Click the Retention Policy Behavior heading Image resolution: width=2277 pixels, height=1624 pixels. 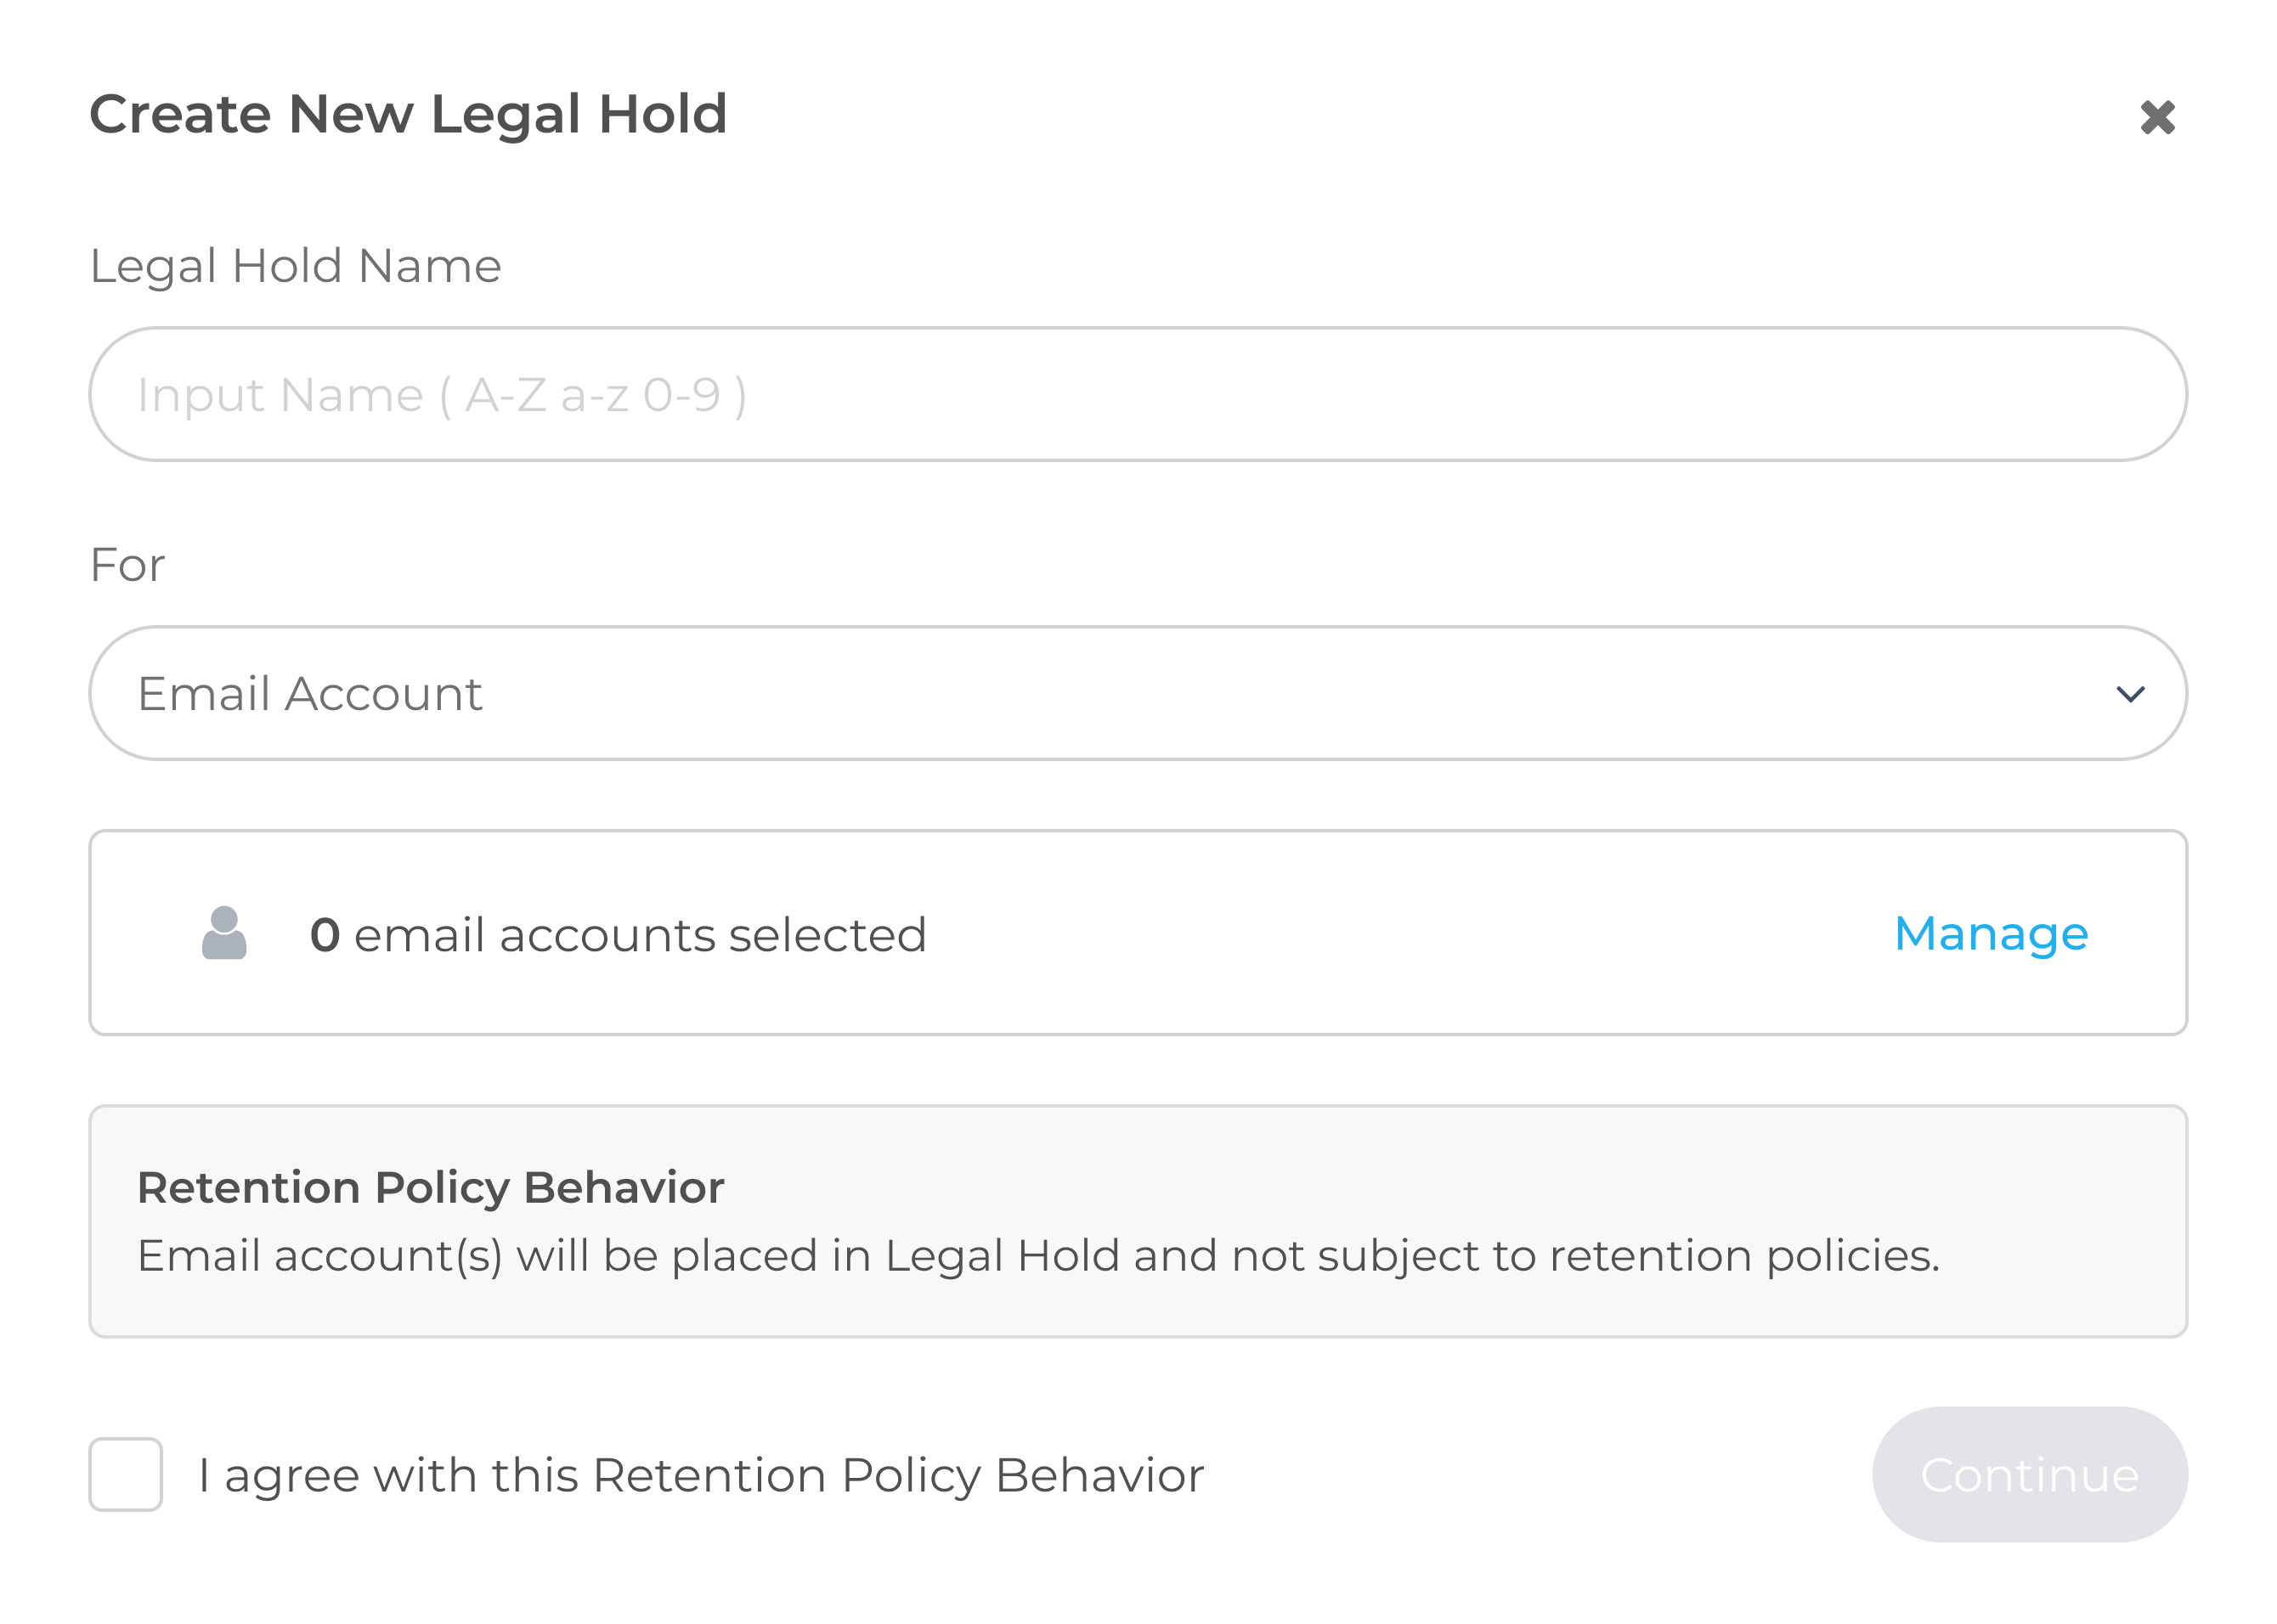tap(430, 1187)
